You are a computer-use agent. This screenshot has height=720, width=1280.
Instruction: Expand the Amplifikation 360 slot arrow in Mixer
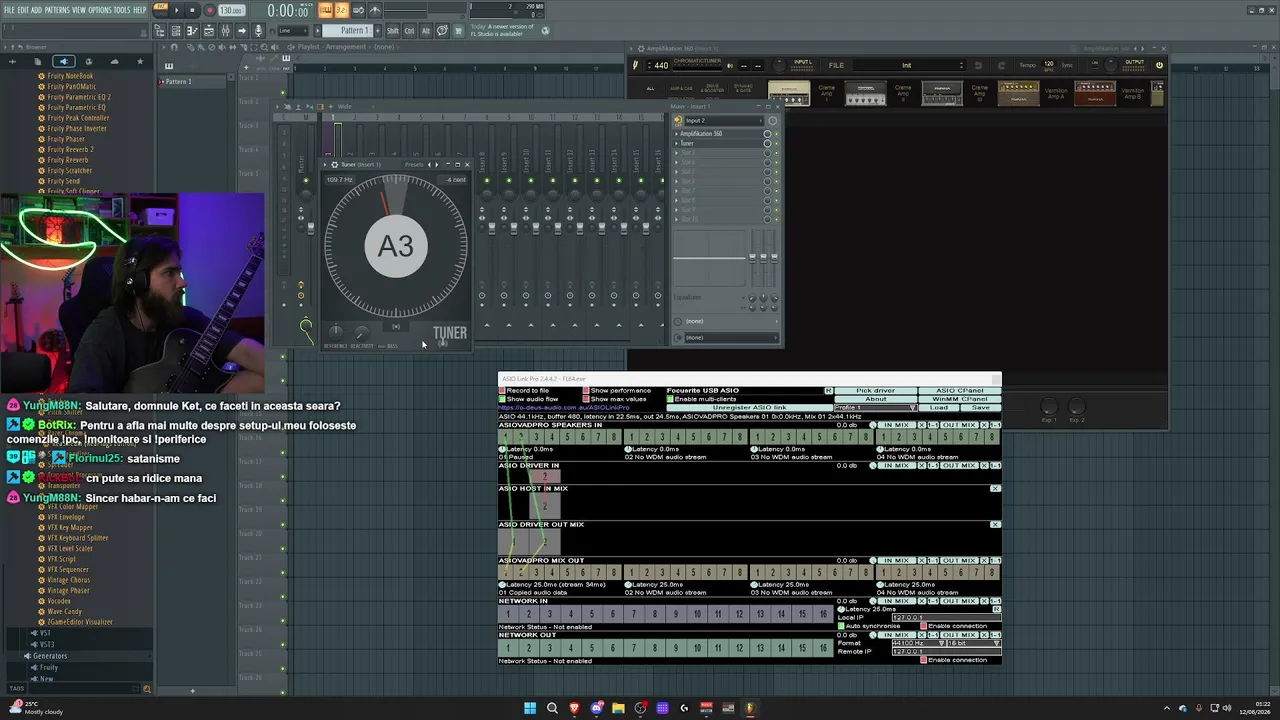pos(677,134)
